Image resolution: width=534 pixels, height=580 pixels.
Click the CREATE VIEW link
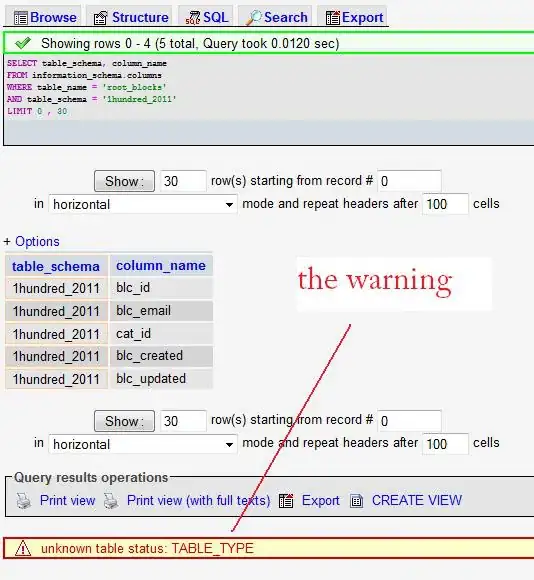[x=417, y=500]
